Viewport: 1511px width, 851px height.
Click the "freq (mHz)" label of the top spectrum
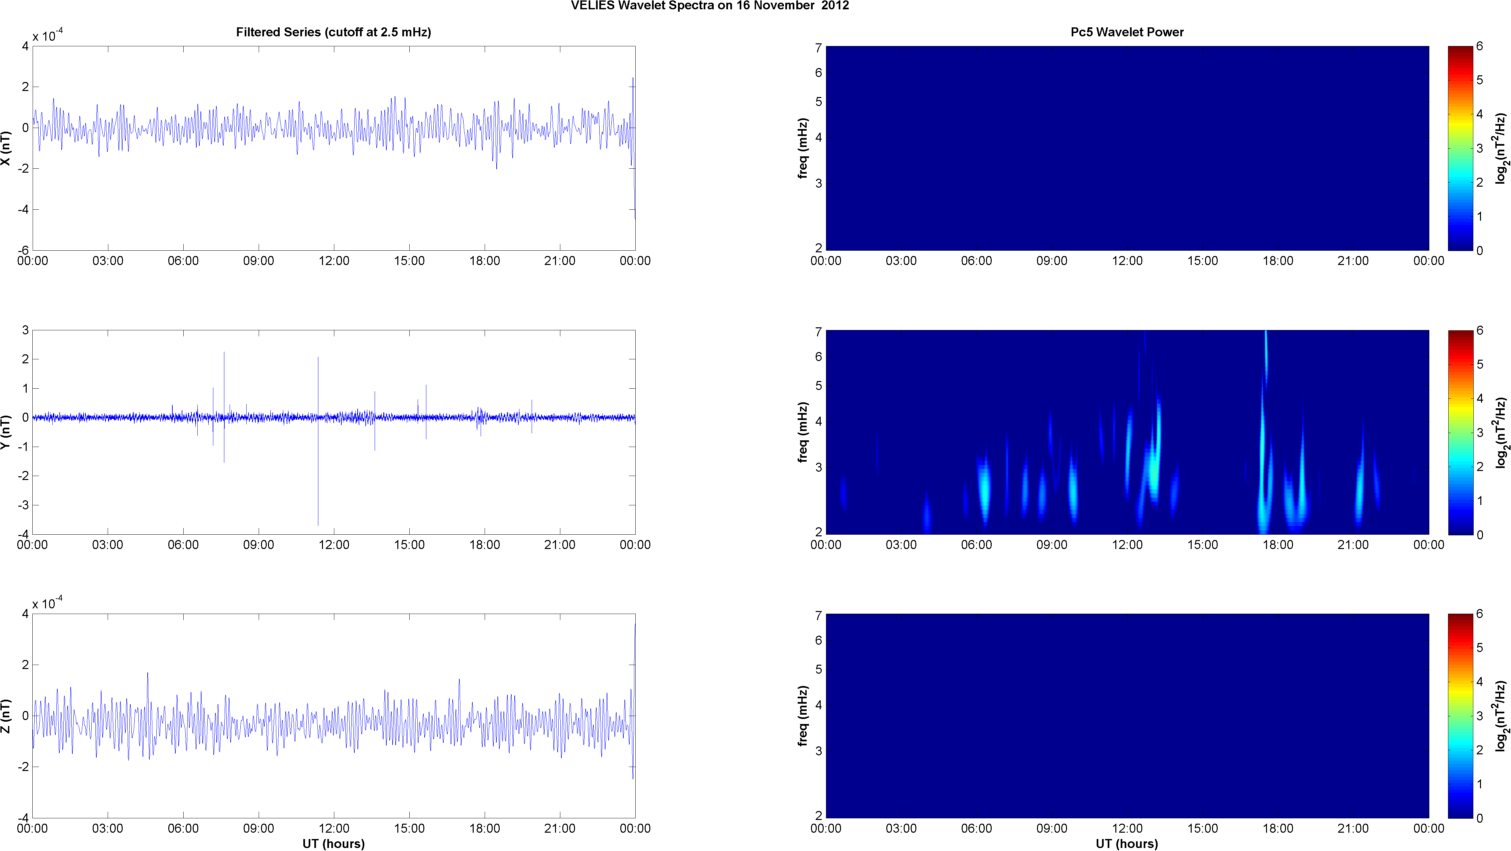point(802,148)
